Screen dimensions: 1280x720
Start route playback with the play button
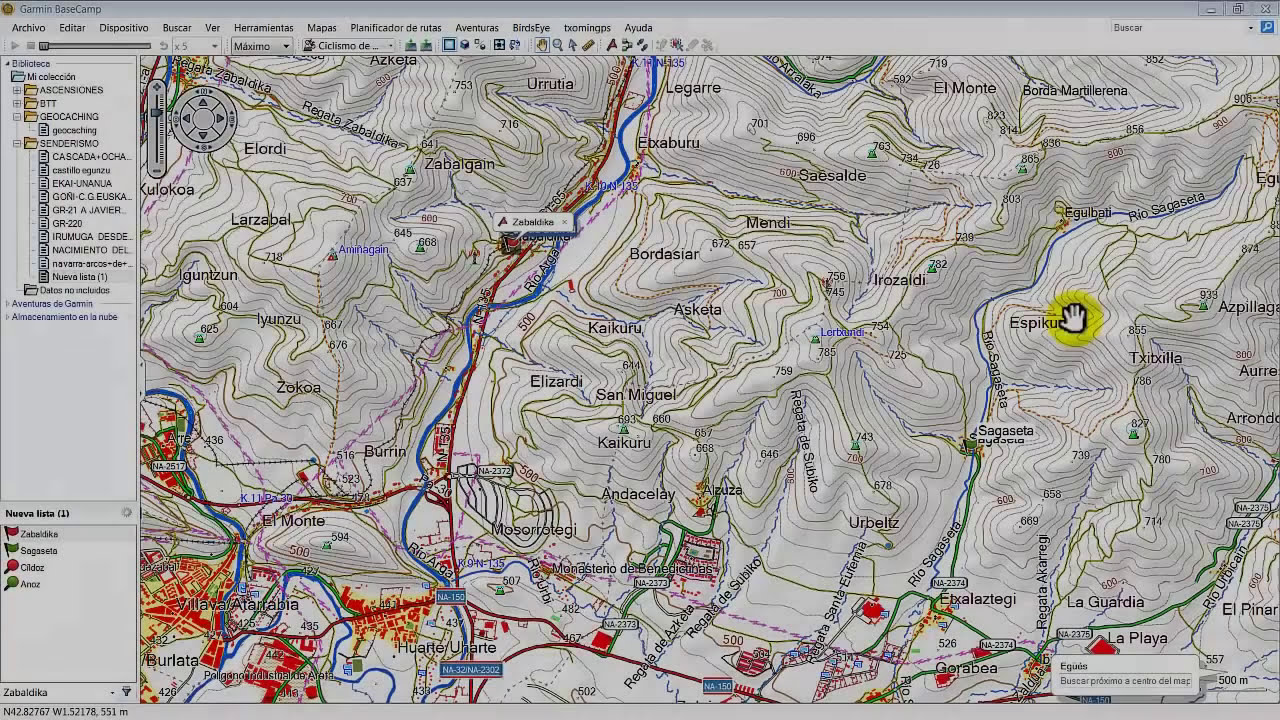pyautogui.click(x=15, y=46)
